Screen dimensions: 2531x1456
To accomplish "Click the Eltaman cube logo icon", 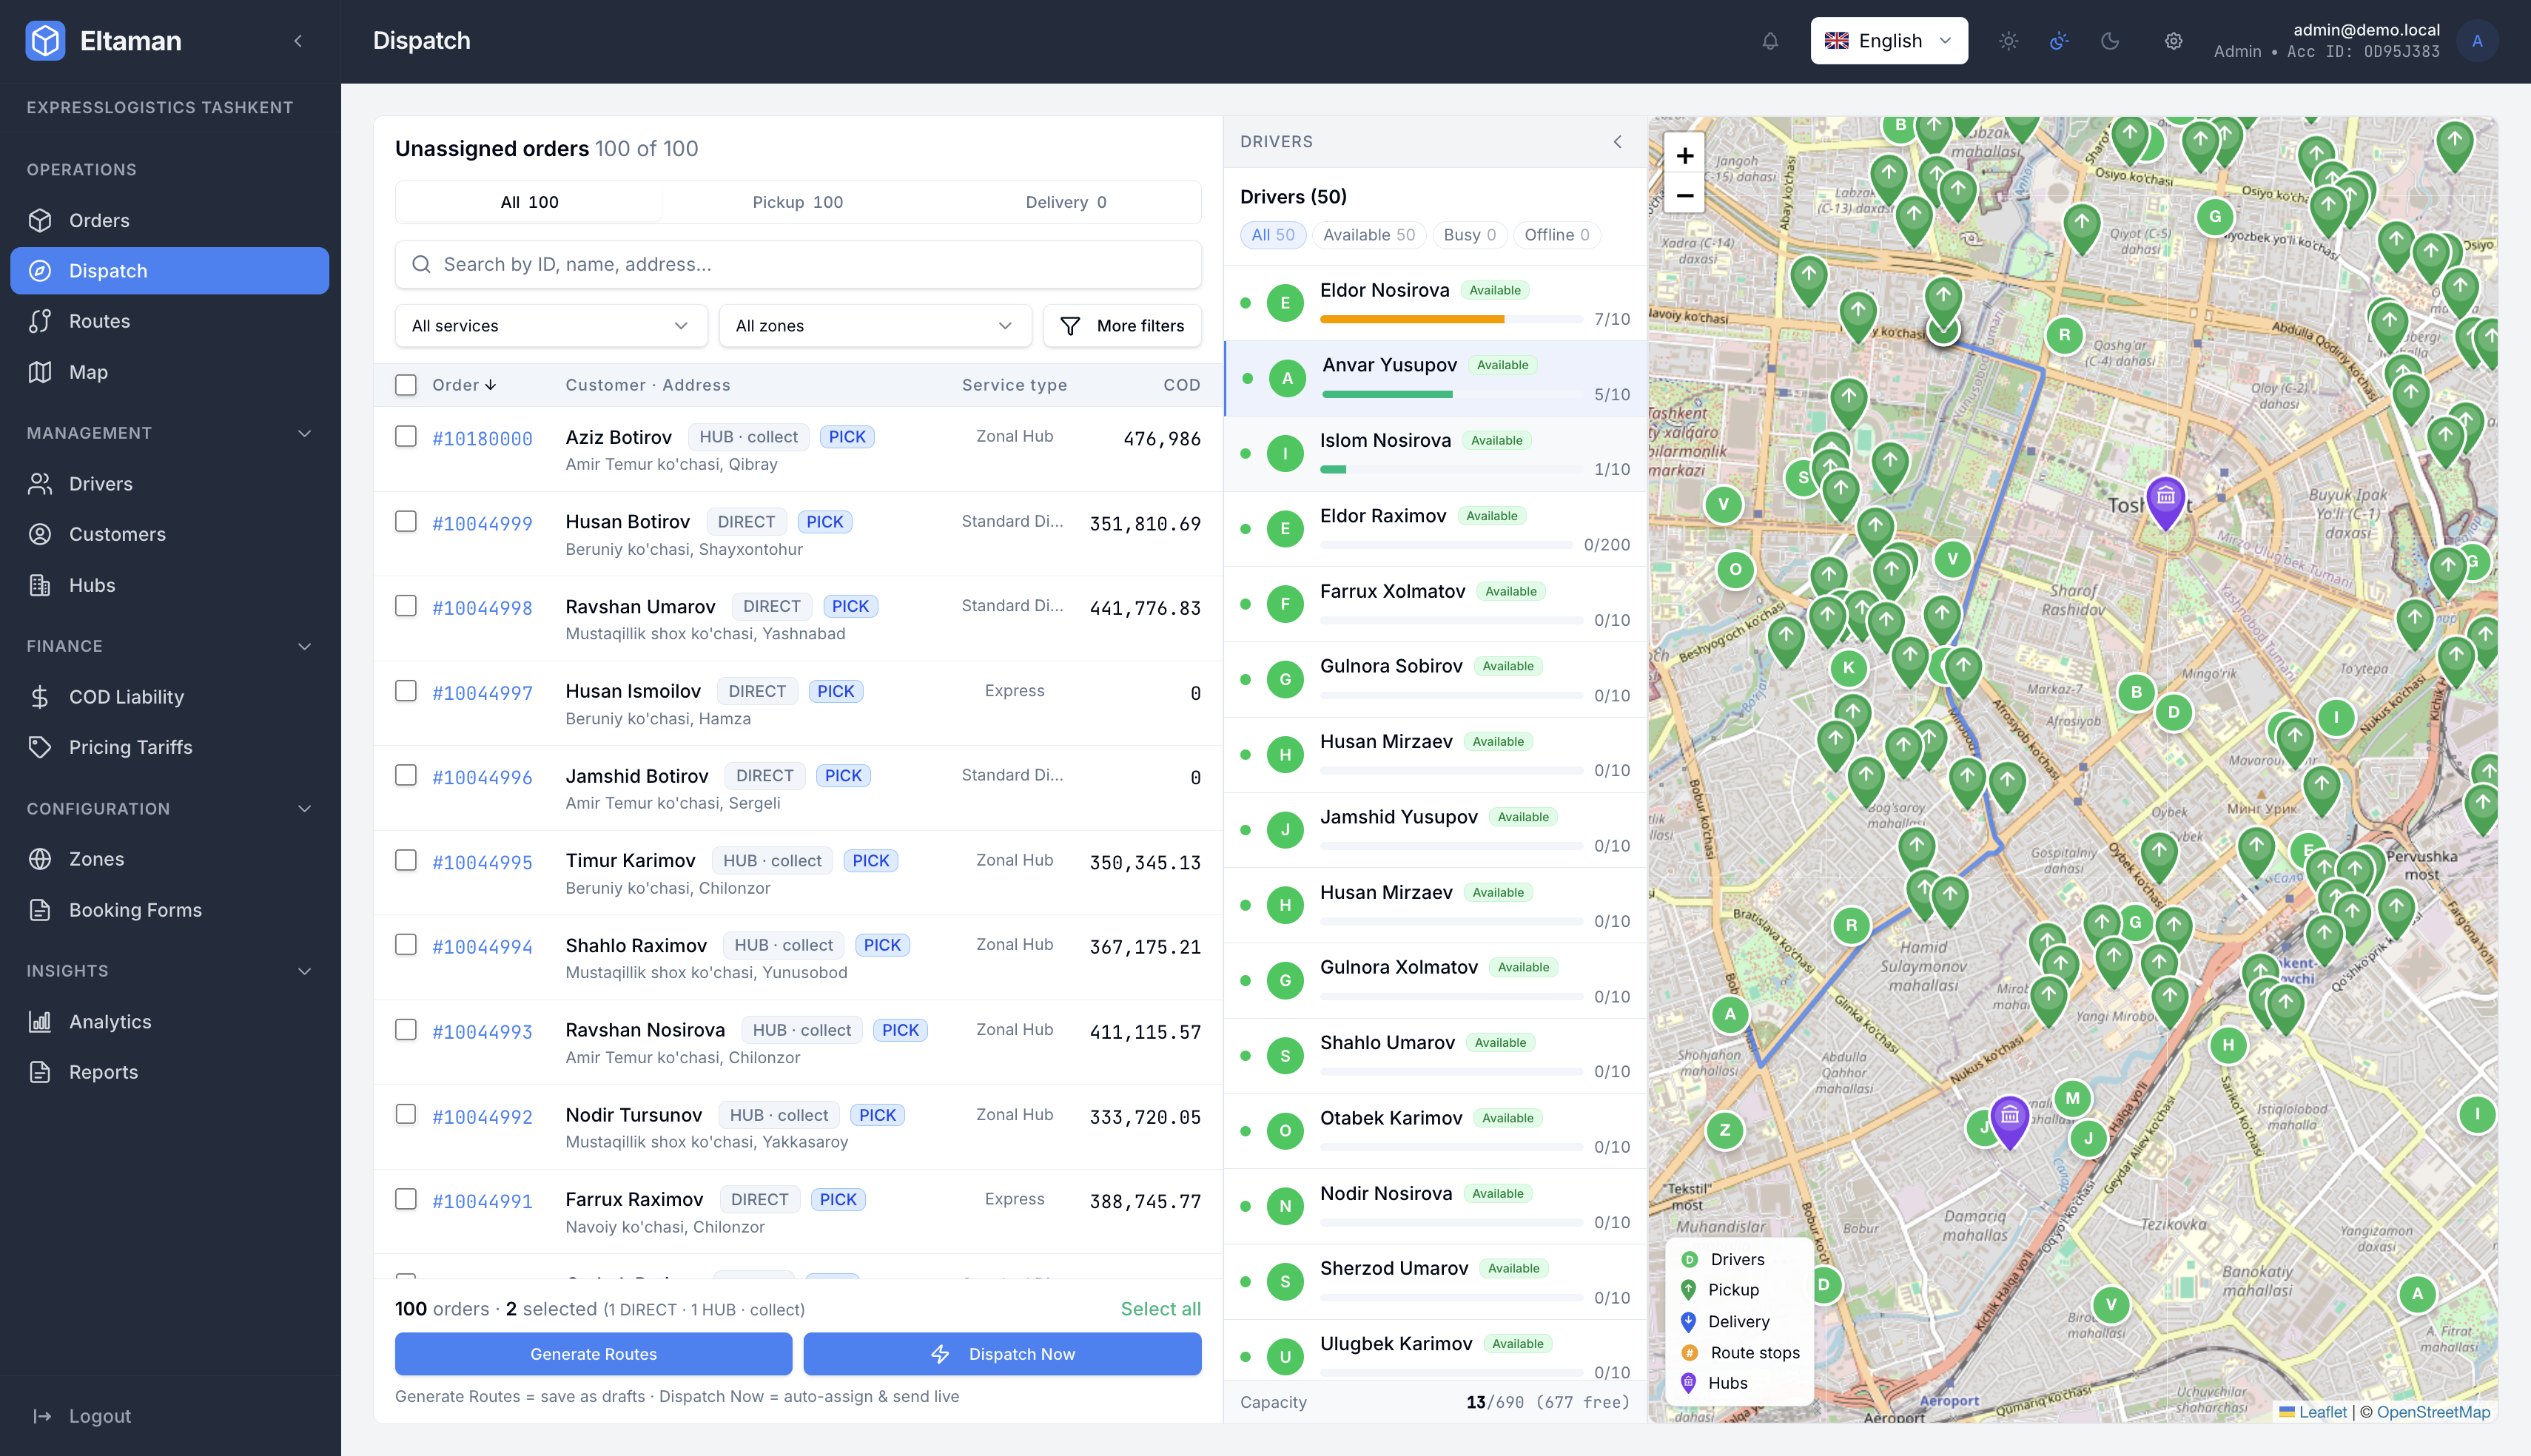I will tap(45, 41).
